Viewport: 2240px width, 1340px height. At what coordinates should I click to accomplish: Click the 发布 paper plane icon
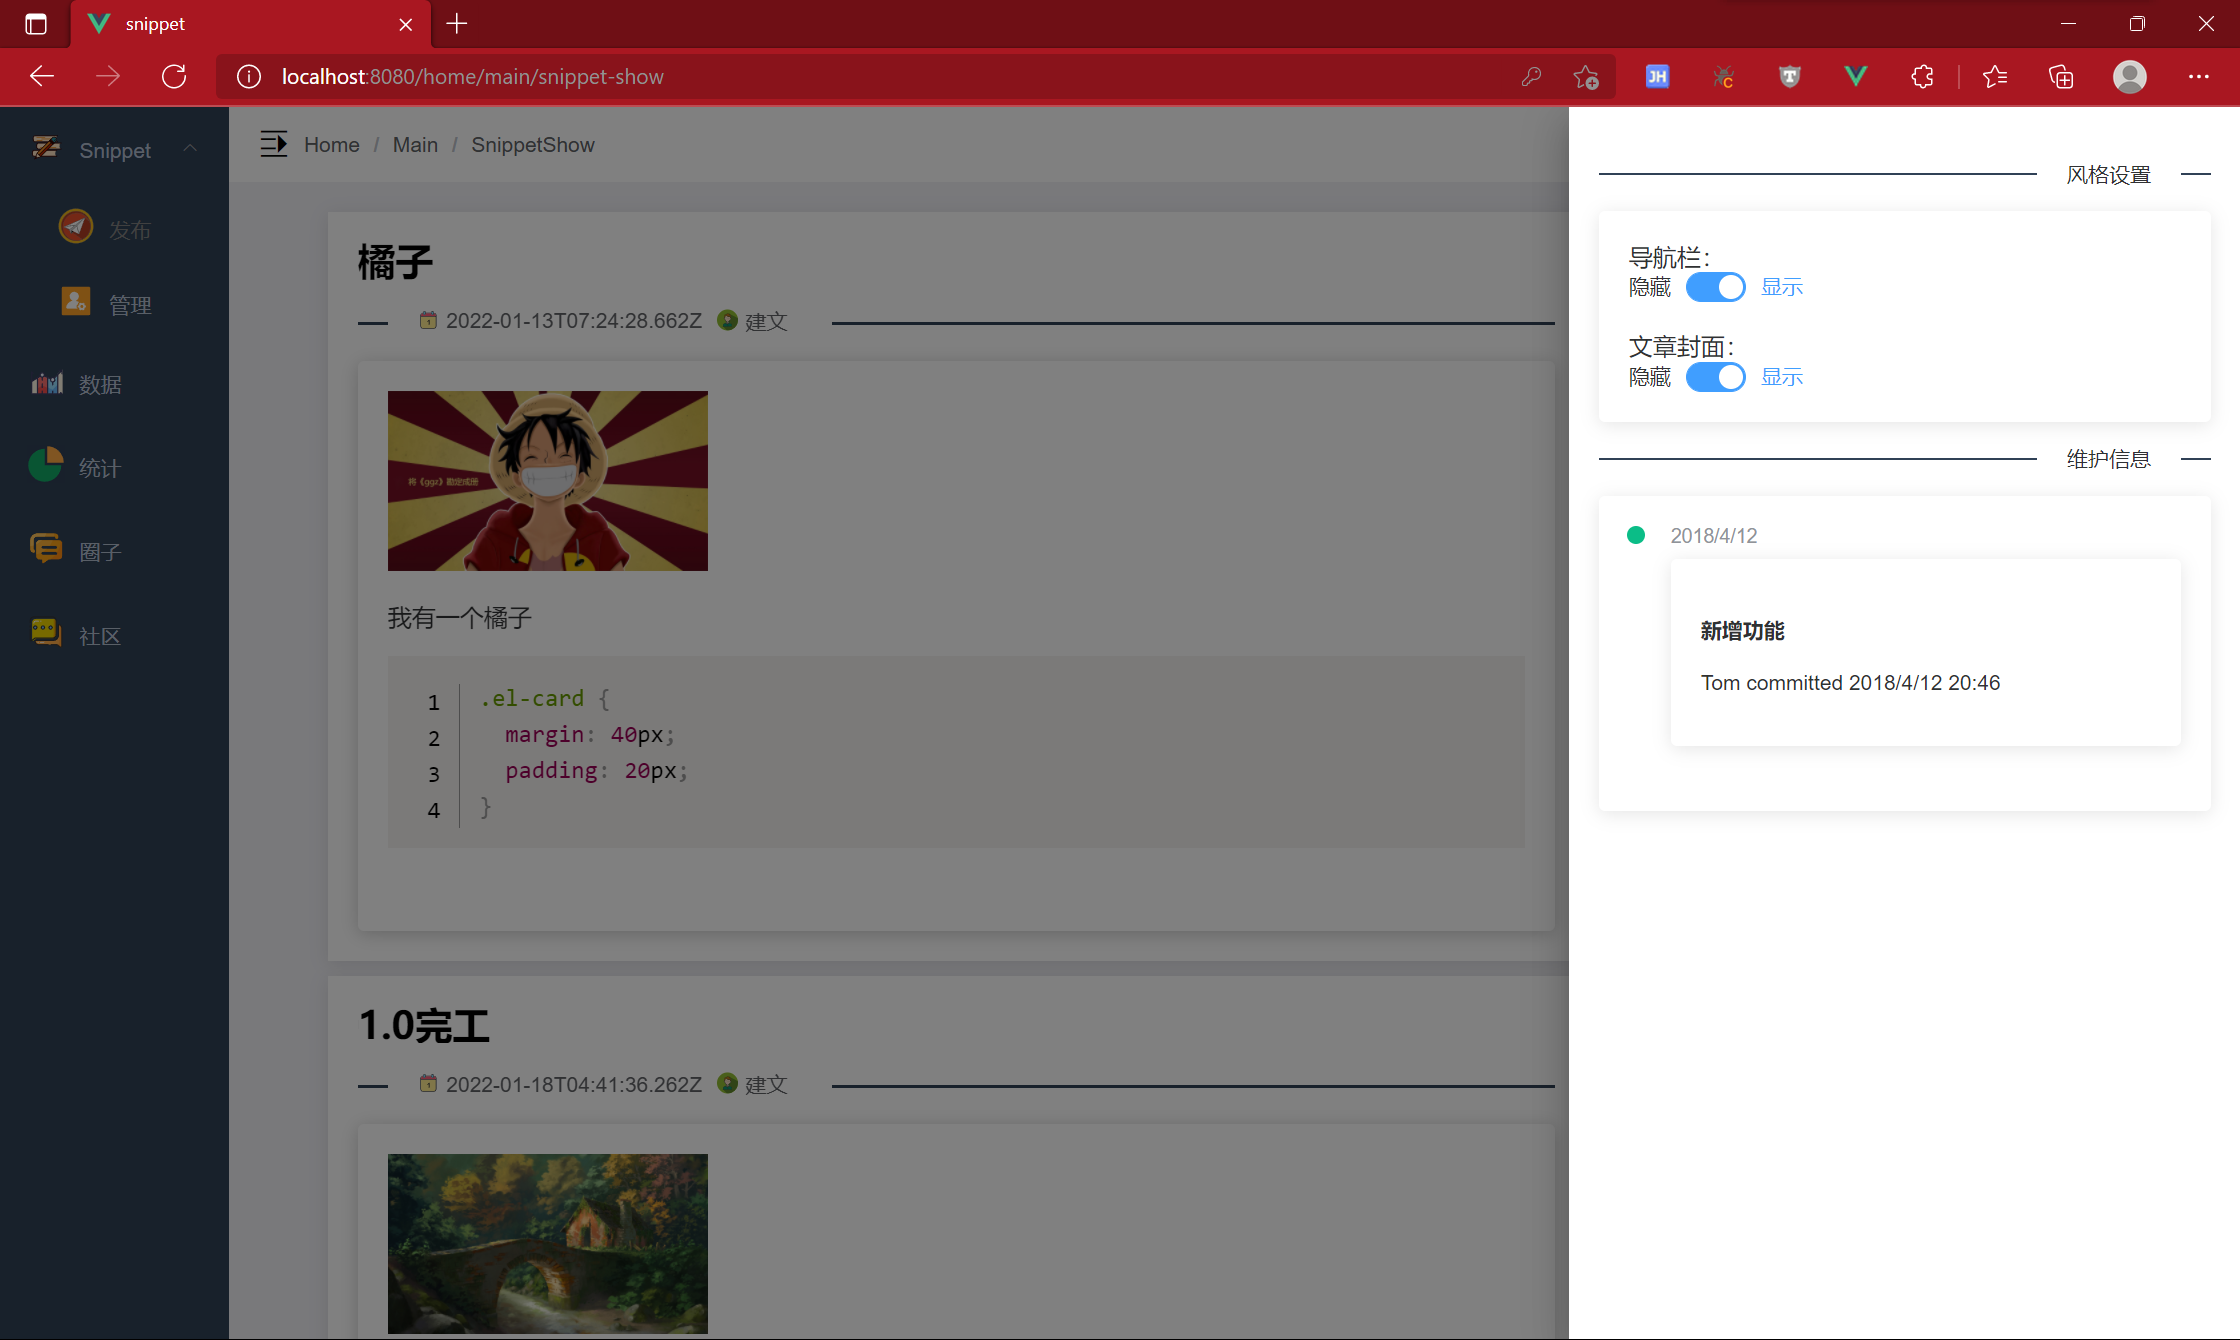coord(76,227)
